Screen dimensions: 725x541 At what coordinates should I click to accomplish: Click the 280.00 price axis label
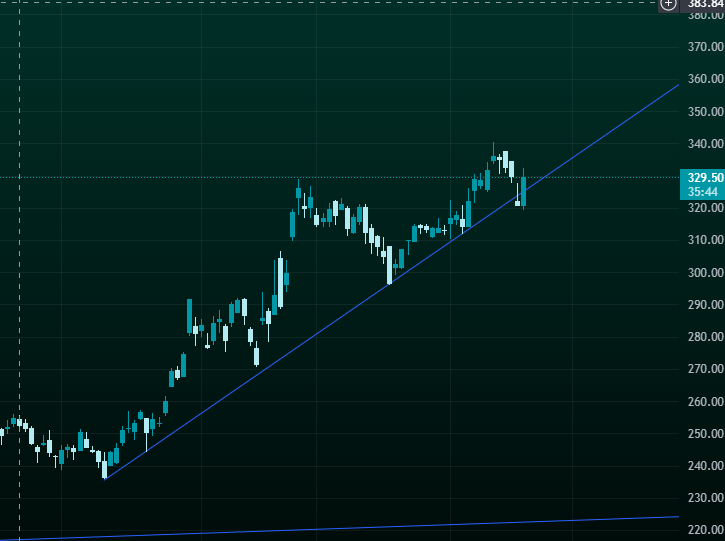click(706, 337)
